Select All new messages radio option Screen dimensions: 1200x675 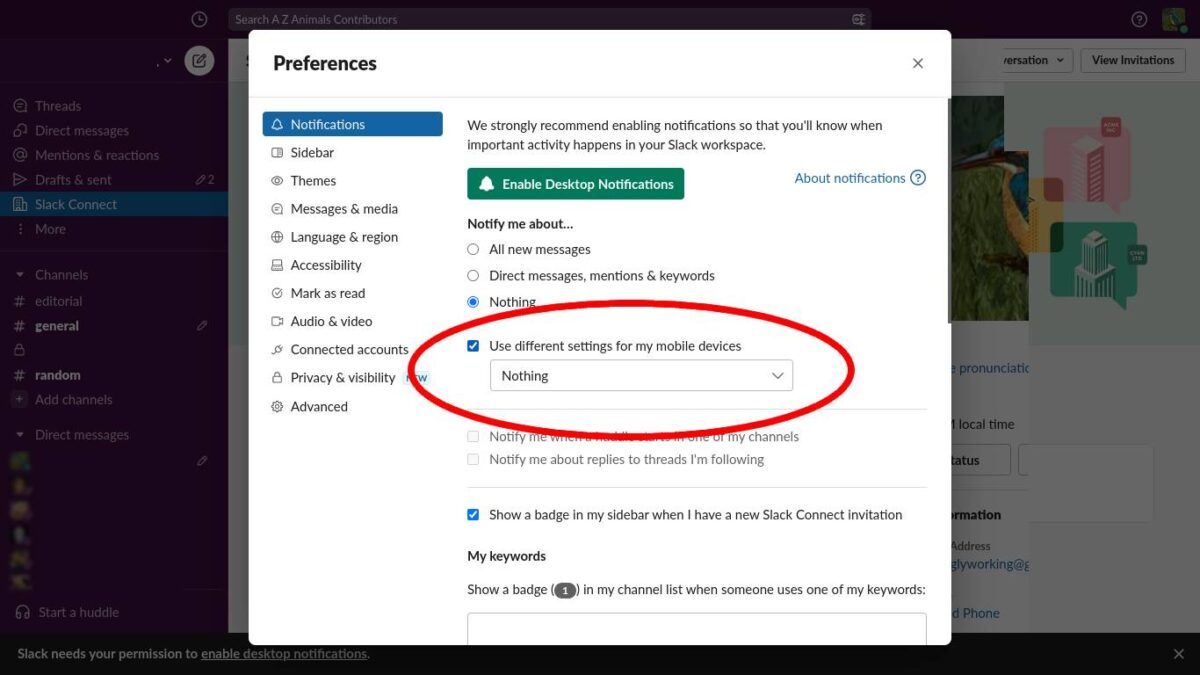[x=473, y=249]
